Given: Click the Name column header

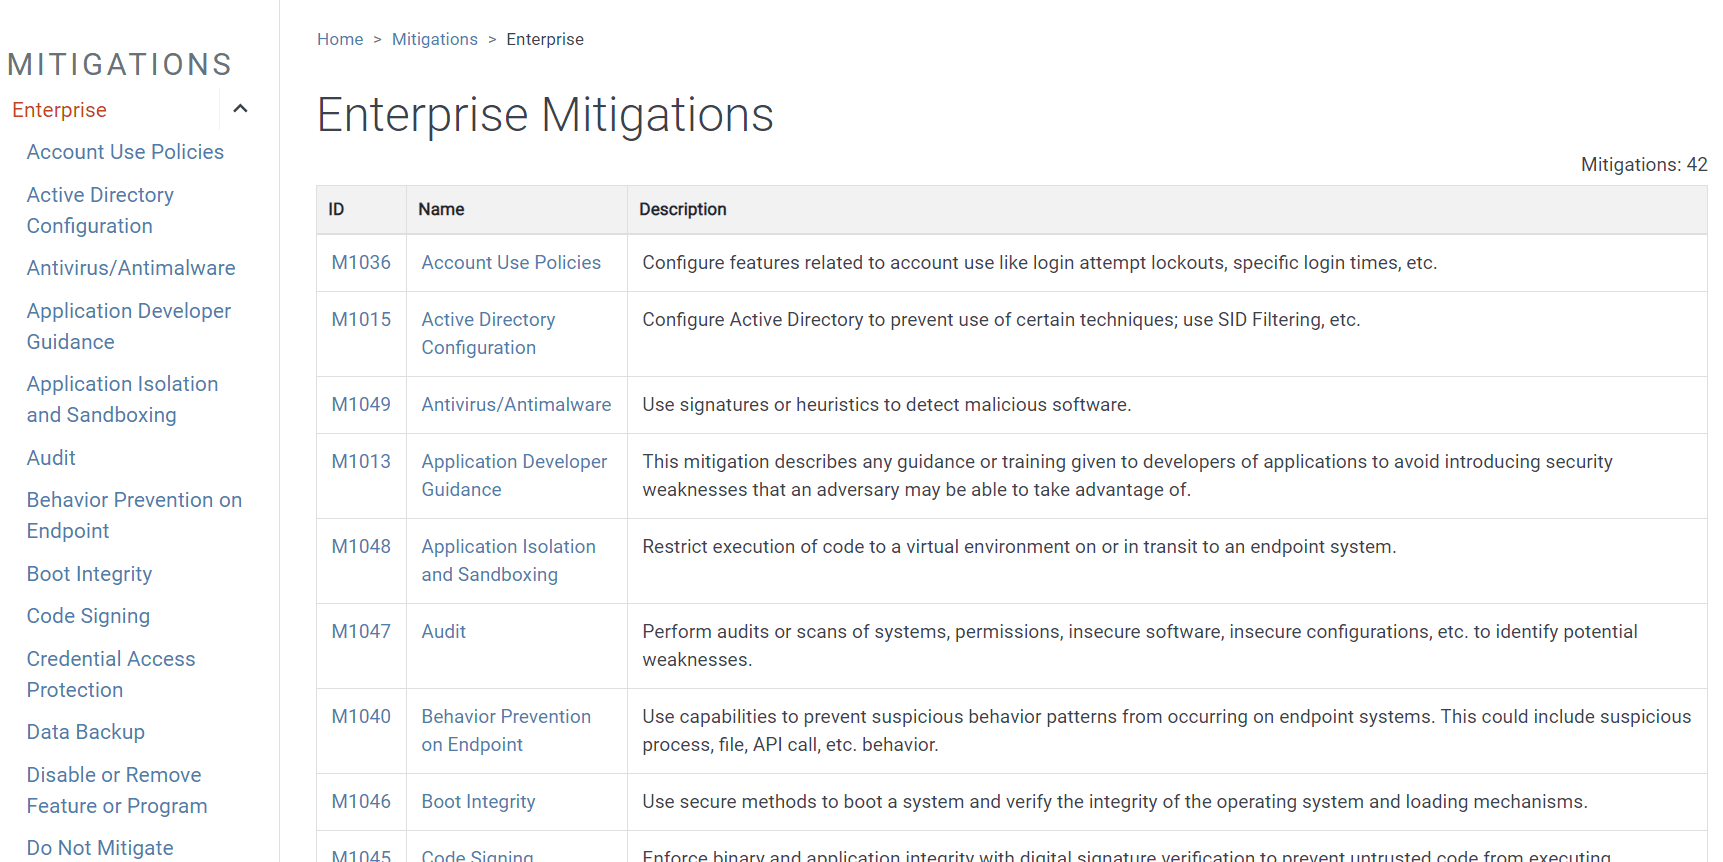Looking at the screenshot, I should (441, 209).
